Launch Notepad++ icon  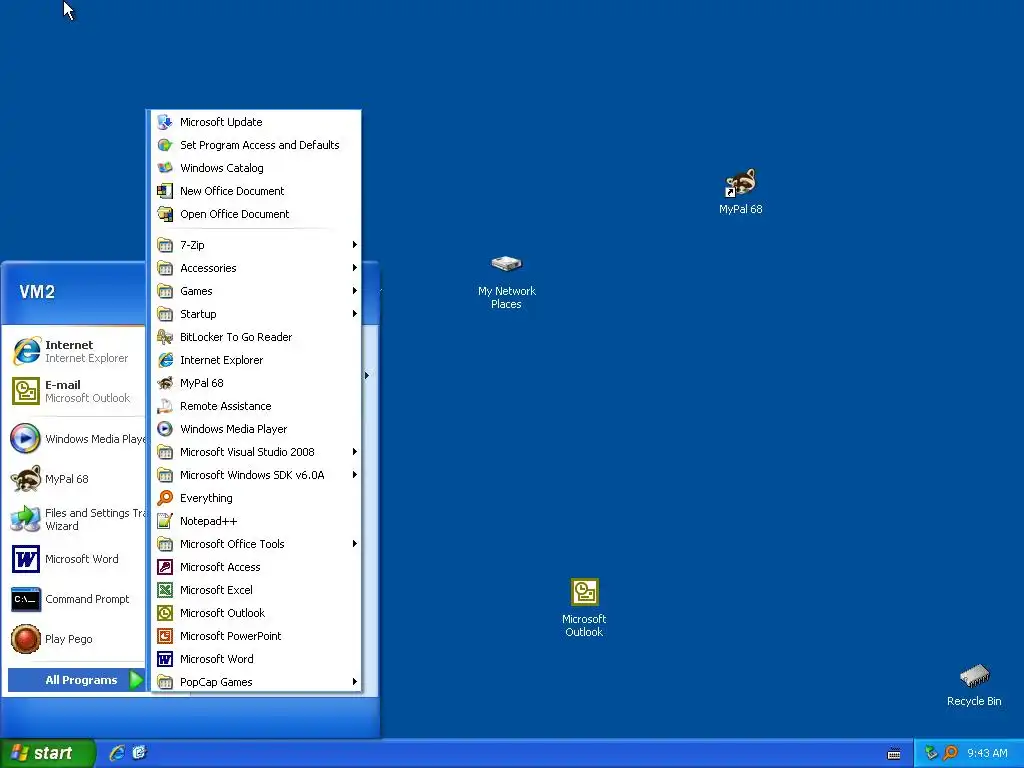pyautogui.click(x=165, y=521)
